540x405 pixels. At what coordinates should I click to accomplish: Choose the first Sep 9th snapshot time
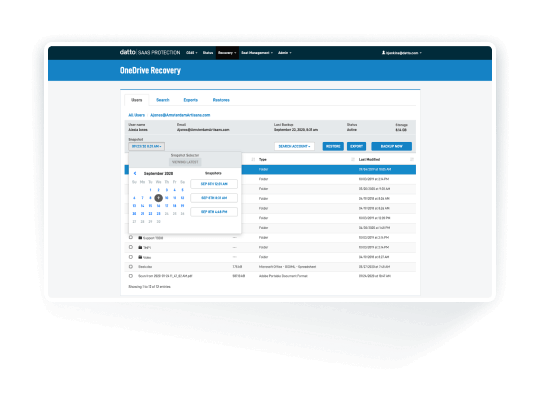tap(214, 184)
